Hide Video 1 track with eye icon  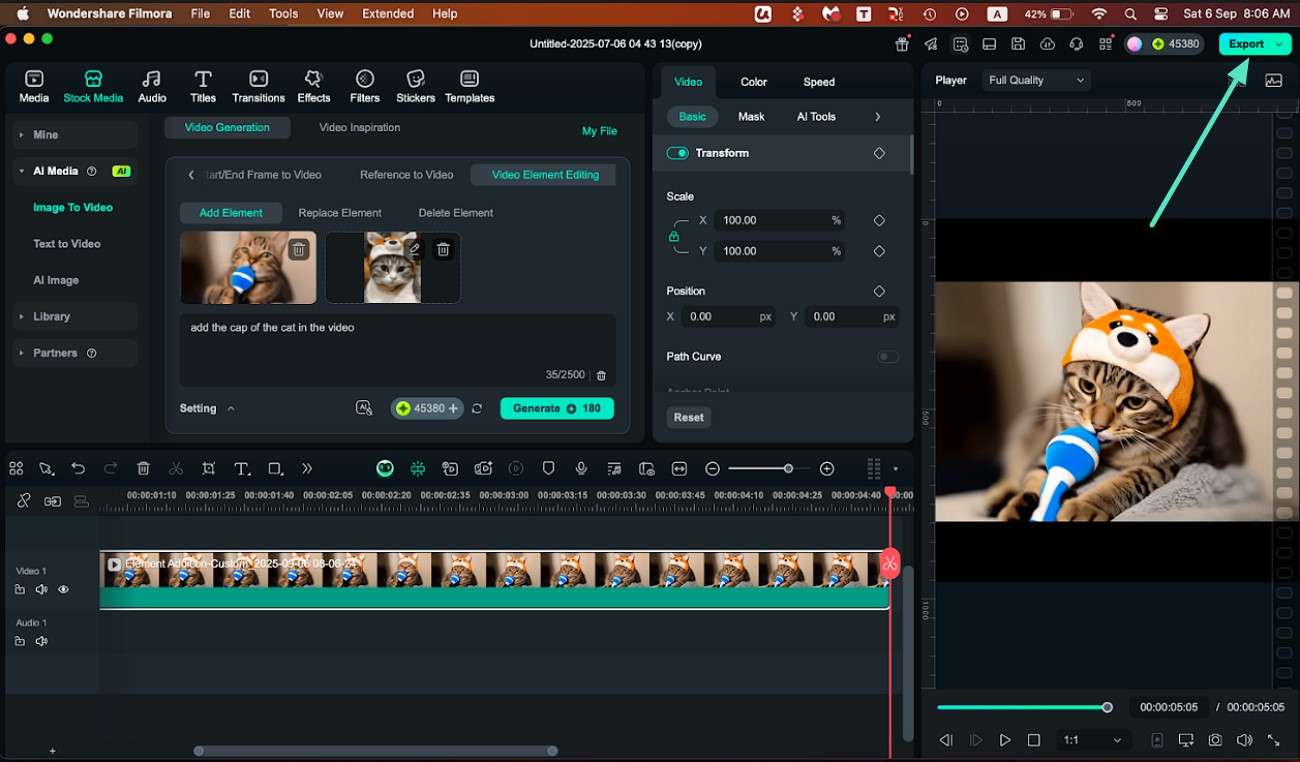pyautogui.click(x=63, y=590)
